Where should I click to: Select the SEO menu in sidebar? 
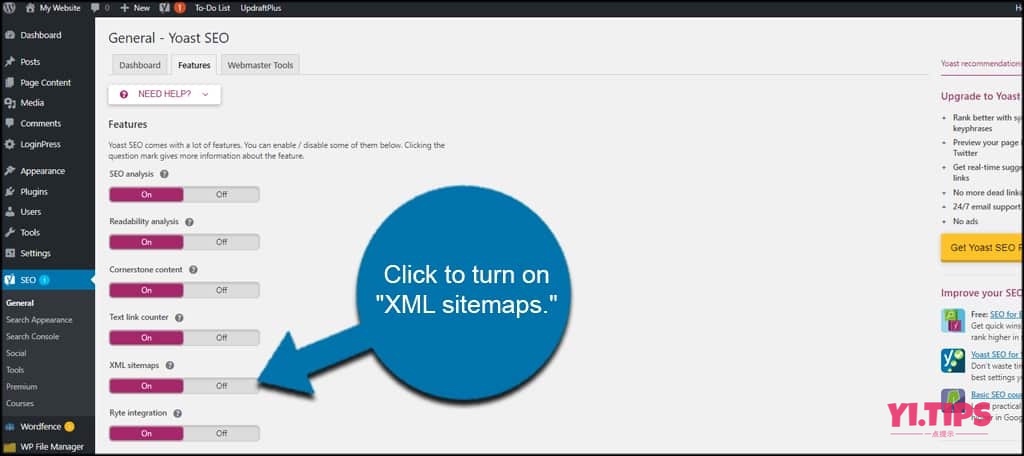tap(47, 280)
